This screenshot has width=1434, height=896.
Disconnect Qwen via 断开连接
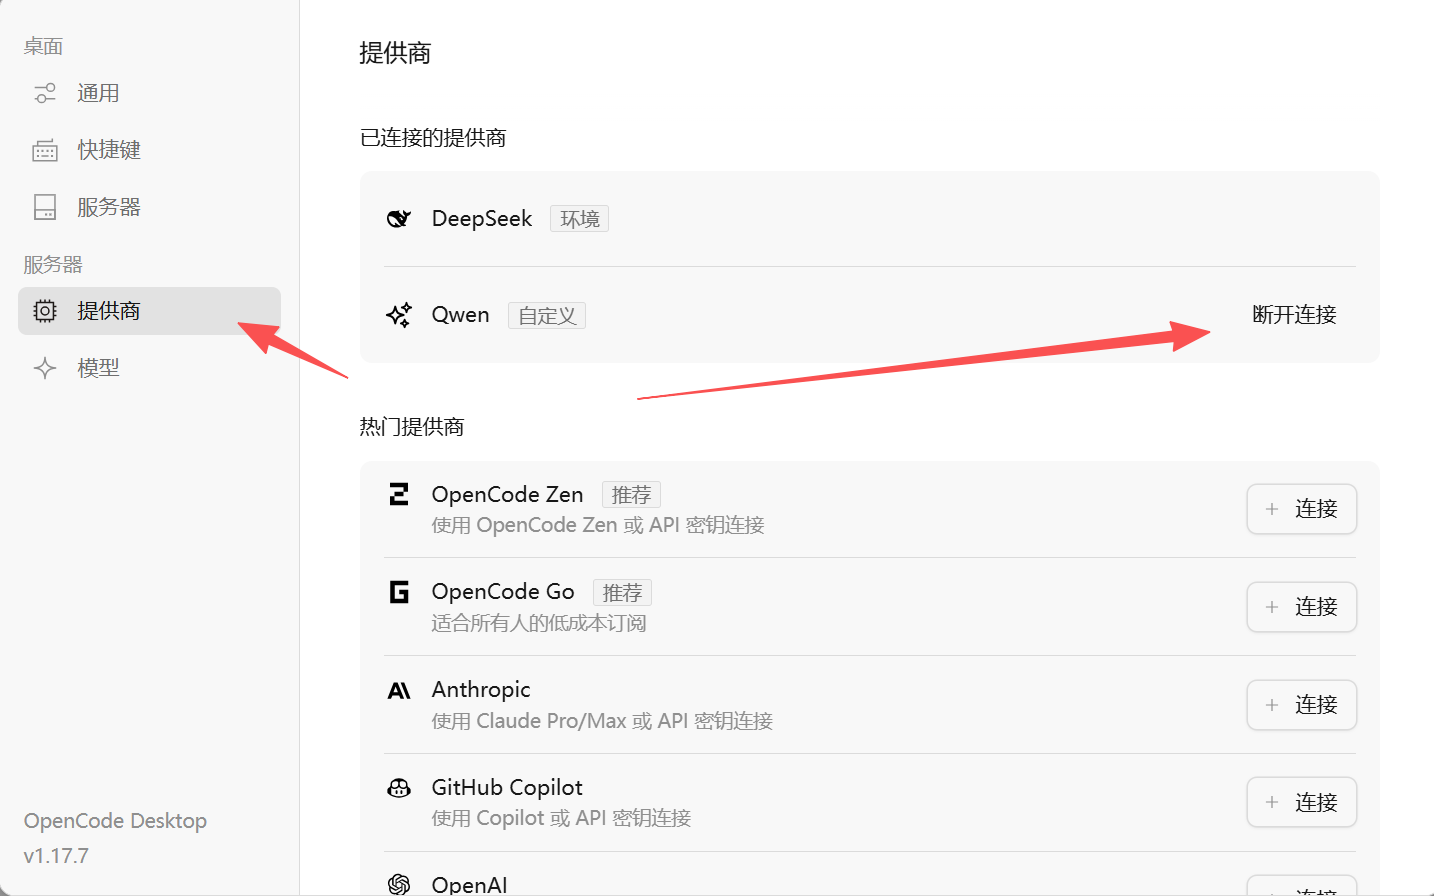(1294, 315)
